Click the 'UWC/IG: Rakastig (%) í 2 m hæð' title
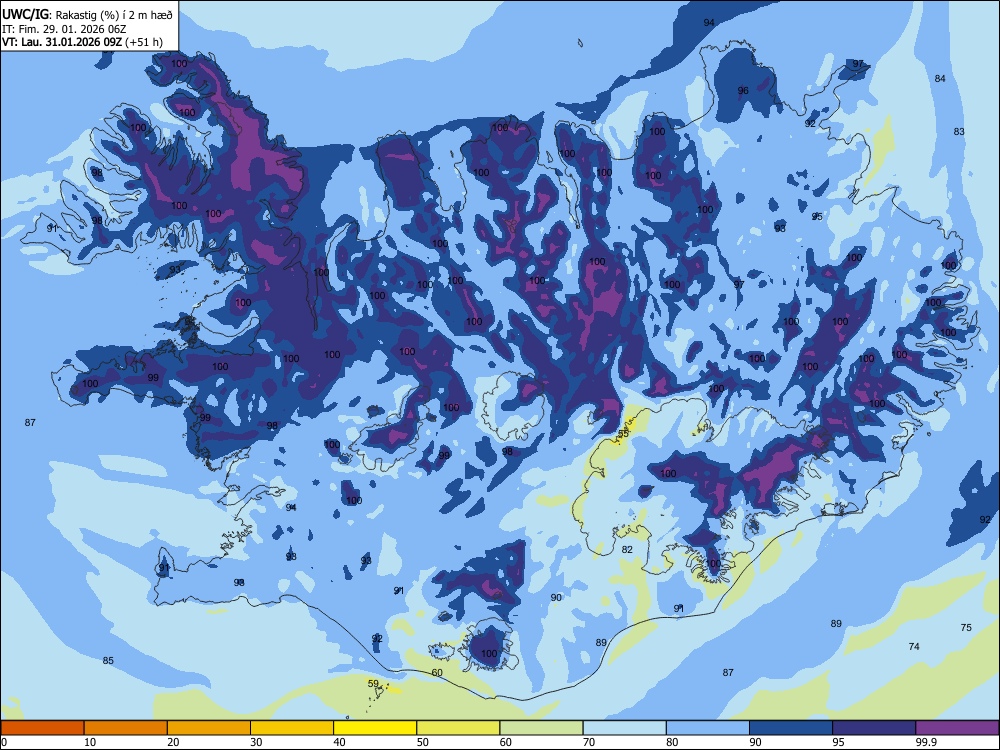The image size is (1000, 750). (x=87, y=15)
